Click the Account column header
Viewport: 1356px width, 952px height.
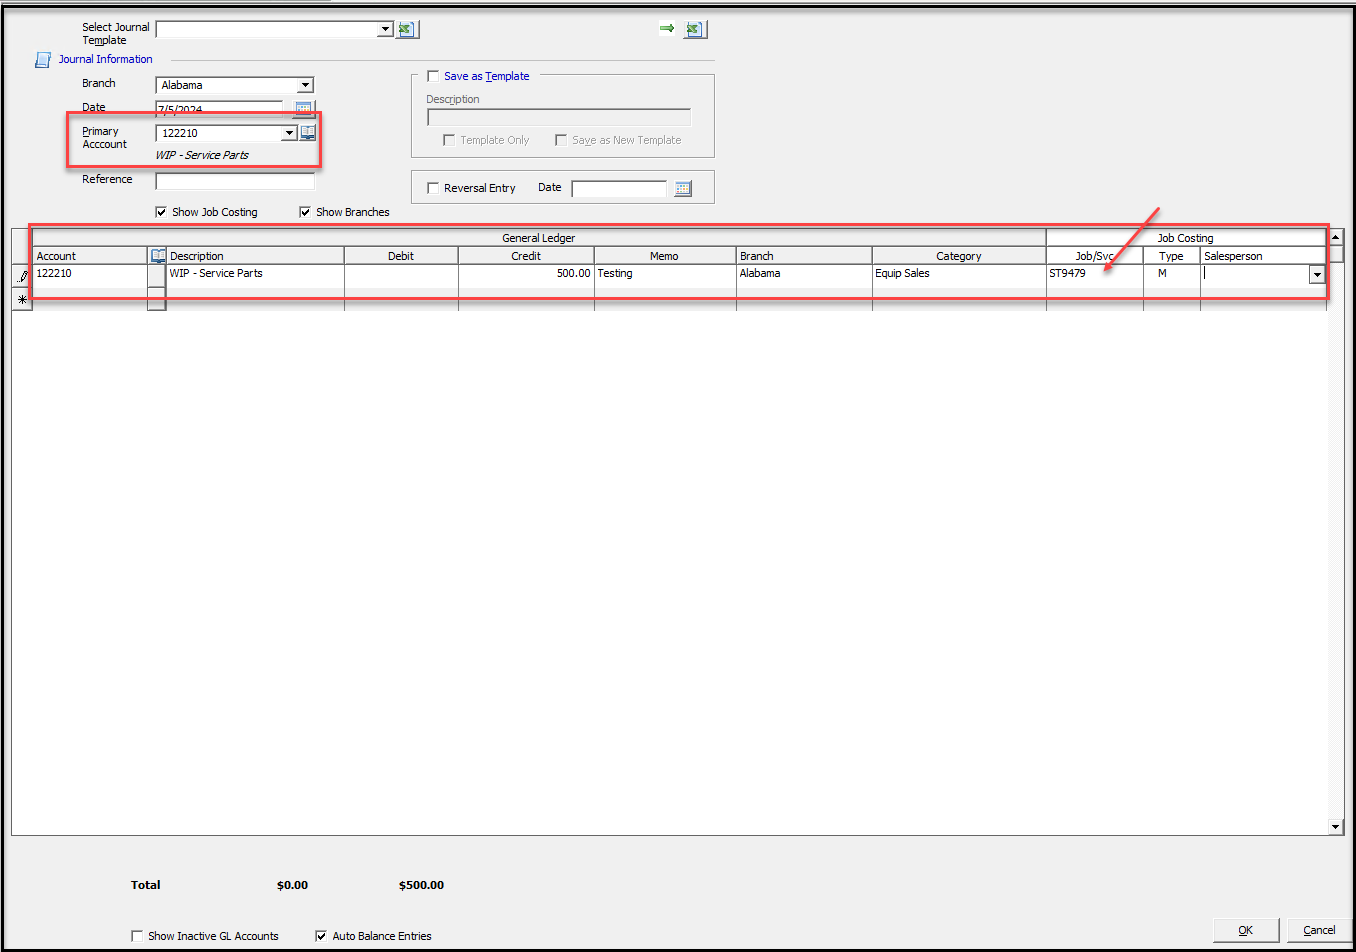coord(90,256)
